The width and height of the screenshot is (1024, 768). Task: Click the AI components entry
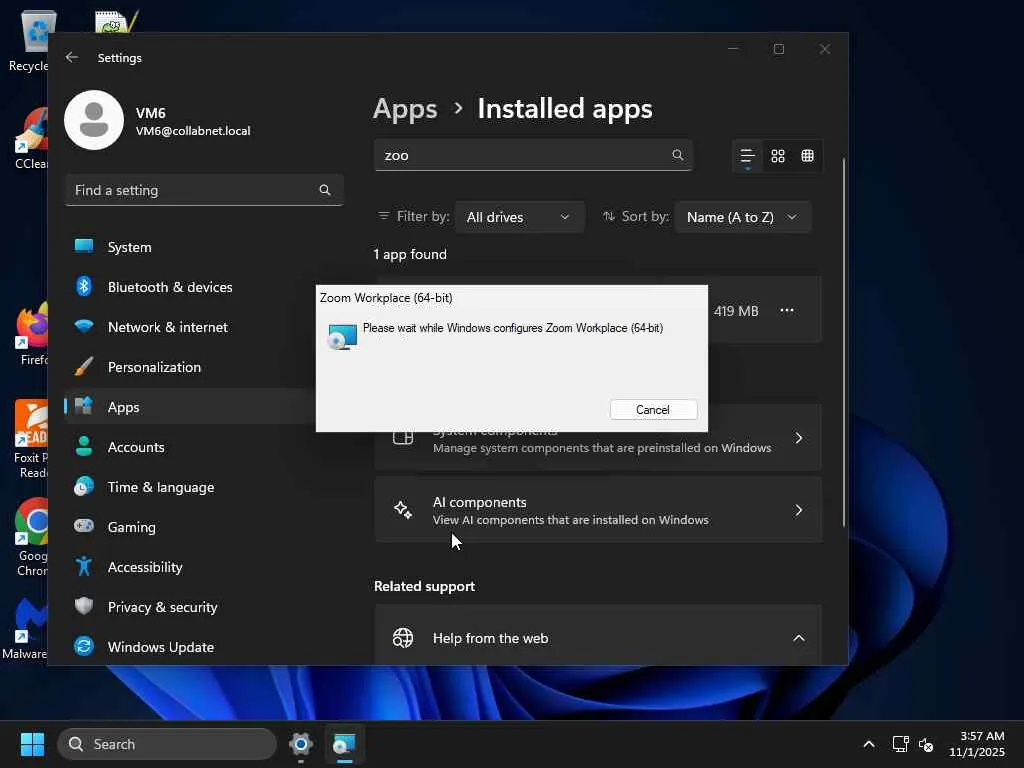[598, 510]
